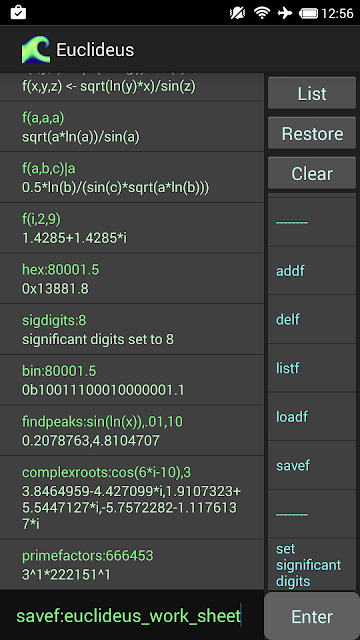Tap the battery status icon
Viewport: 360px width, 640px height.
pos(309,13)
